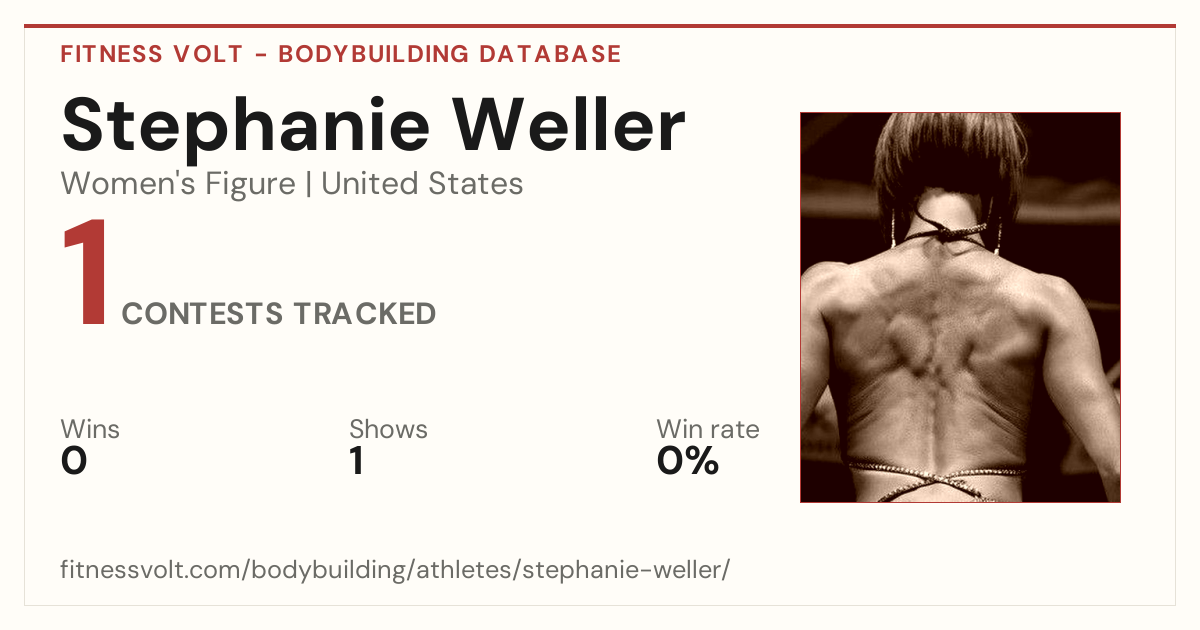Open the fitnessvolt.com athlete URL
The width and height of the screenshot is (1200, 630).
(396, 571)
